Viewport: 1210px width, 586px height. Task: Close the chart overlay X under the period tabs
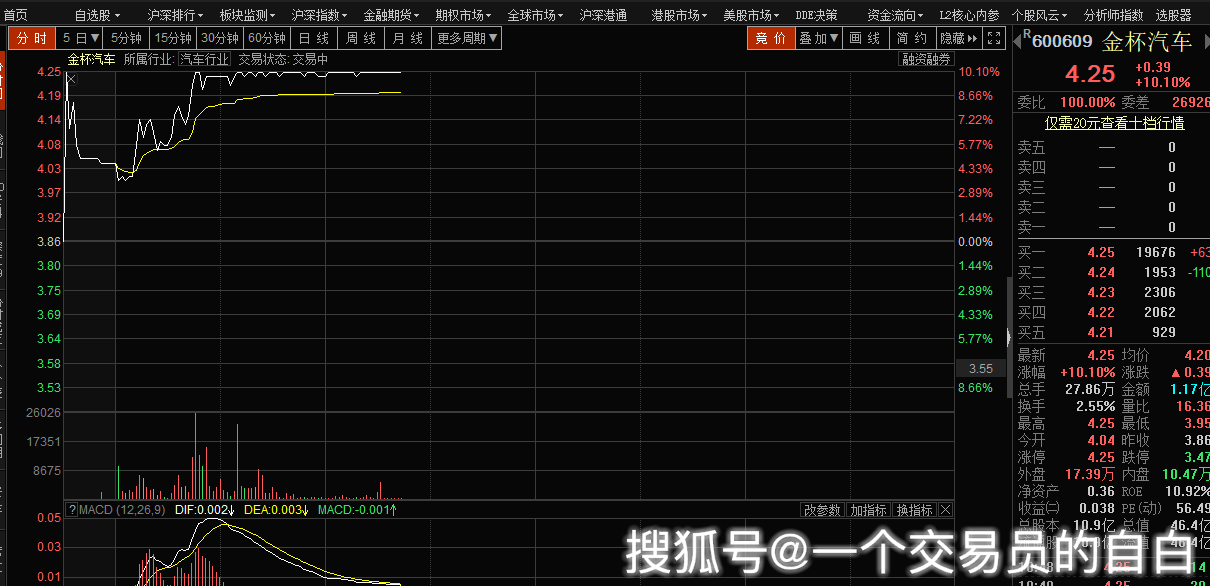pos(71,79)
